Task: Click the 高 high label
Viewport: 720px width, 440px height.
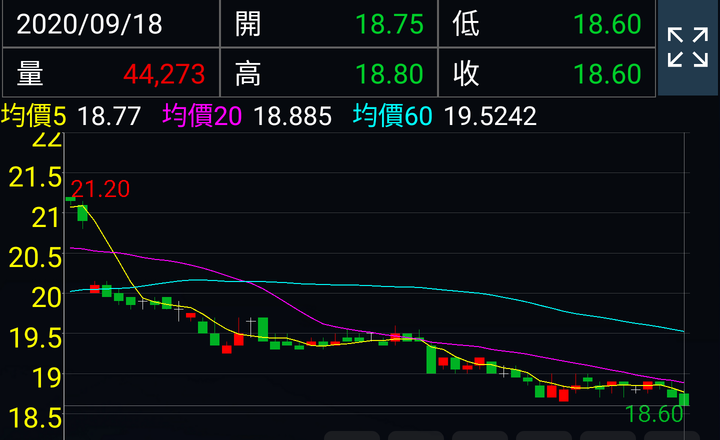Action: coord(248,74)
